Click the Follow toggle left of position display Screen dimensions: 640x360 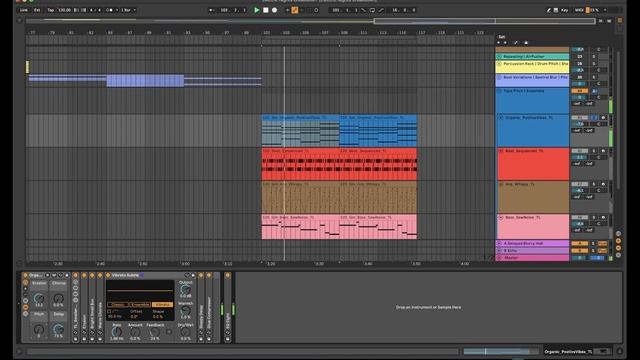[211, 10]
